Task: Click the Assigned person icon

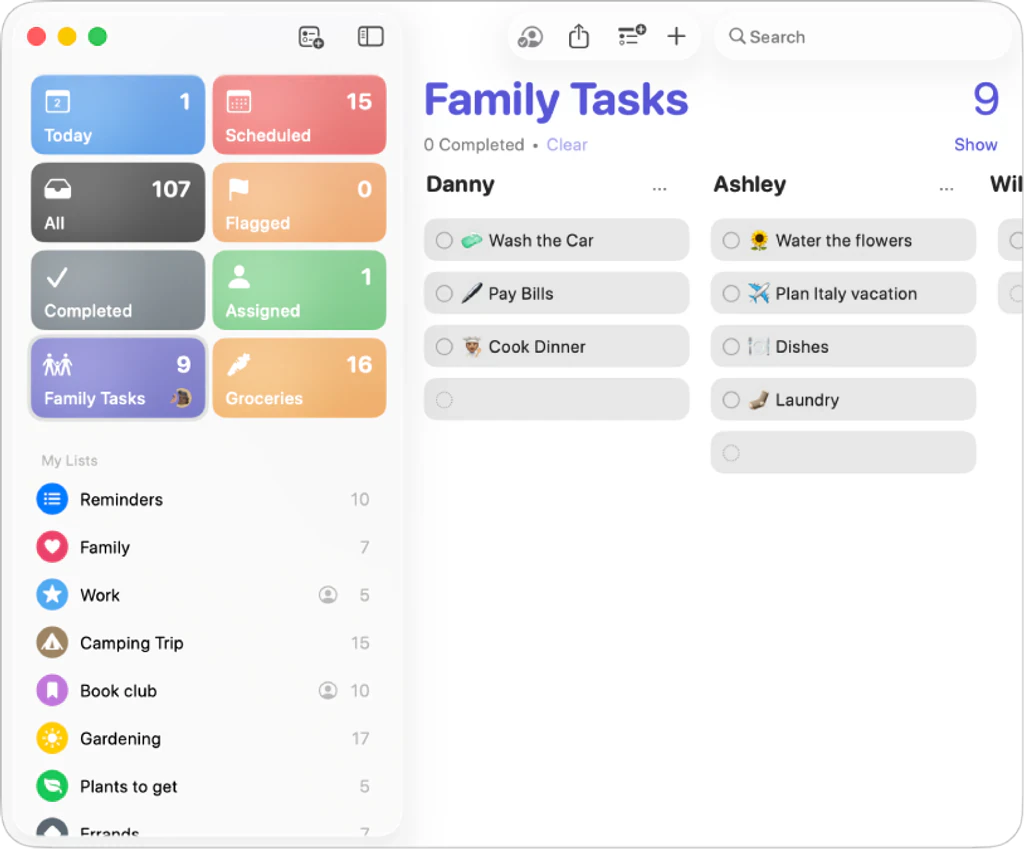Action: click(239, 277)
